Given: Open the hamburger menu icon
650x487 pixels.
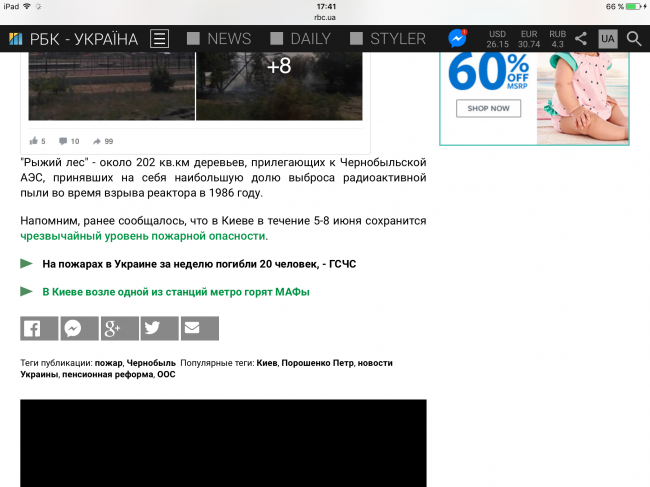Looking at the screenshot, I should [x=160, y=39].
